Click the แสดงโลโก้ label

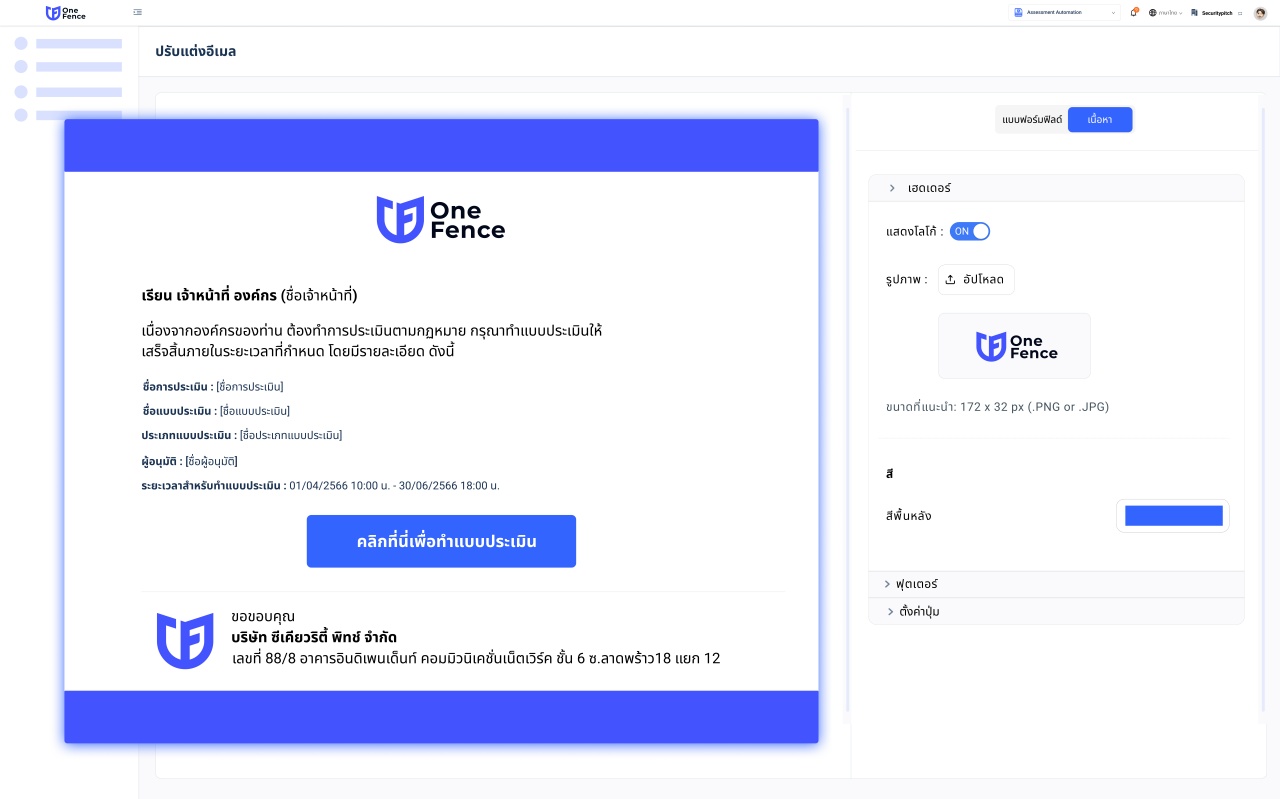click(x=915, y=231)
